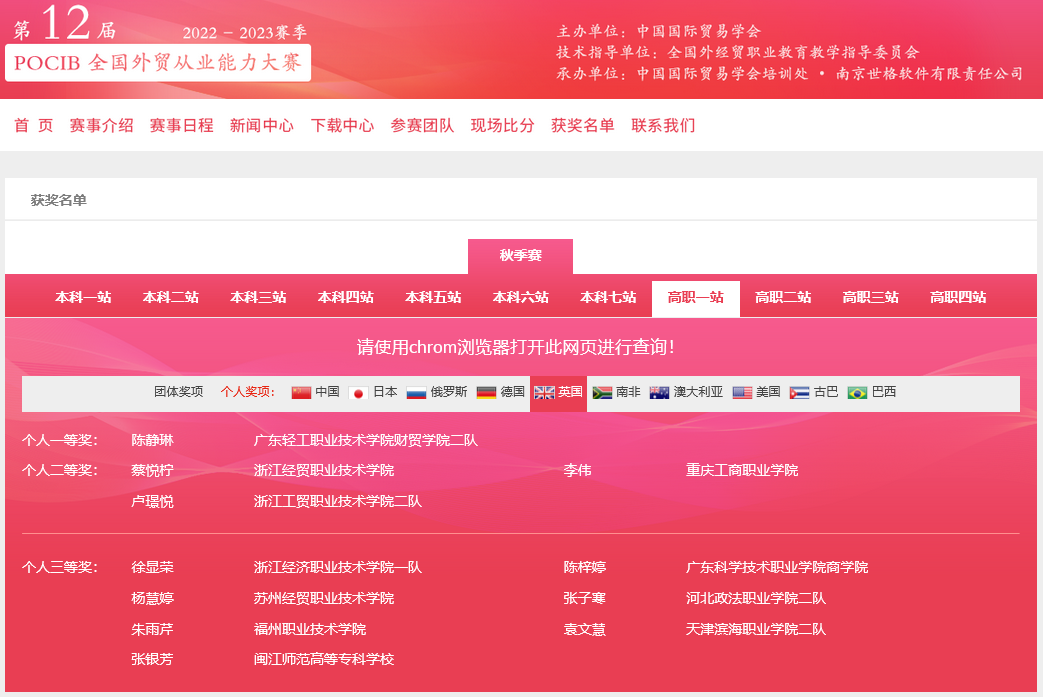Select the Japan flag icon
This screenshot has height=697, width=1043.
pos(359,393)
